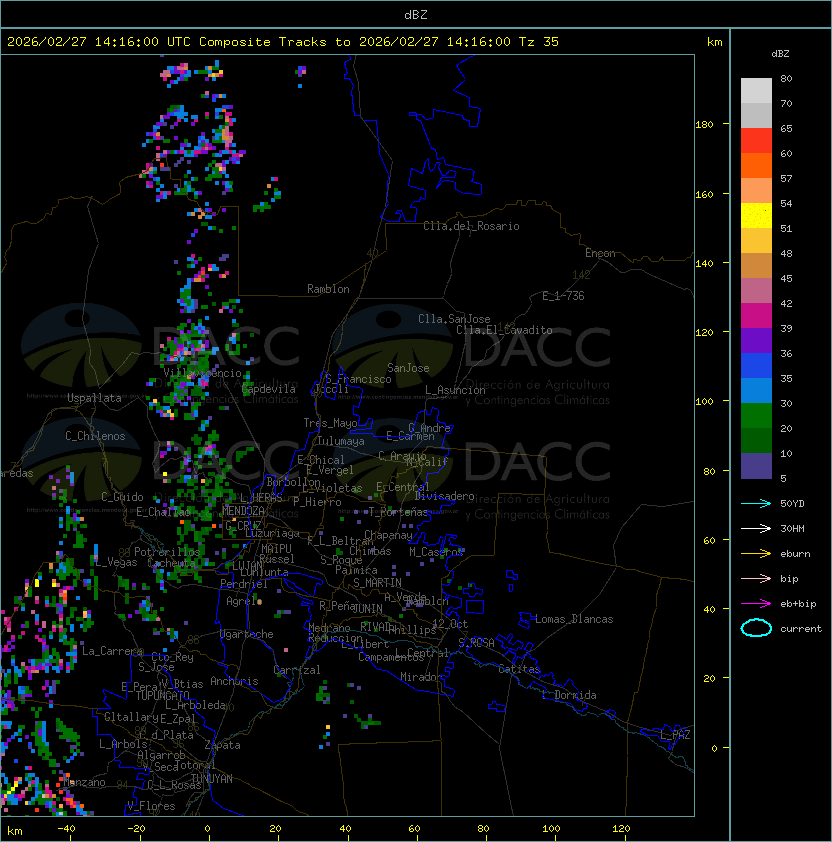Click the Ramblon location label
Image resolution: width=832 pixels, height=842 pixels.
[x=328, y=289]
